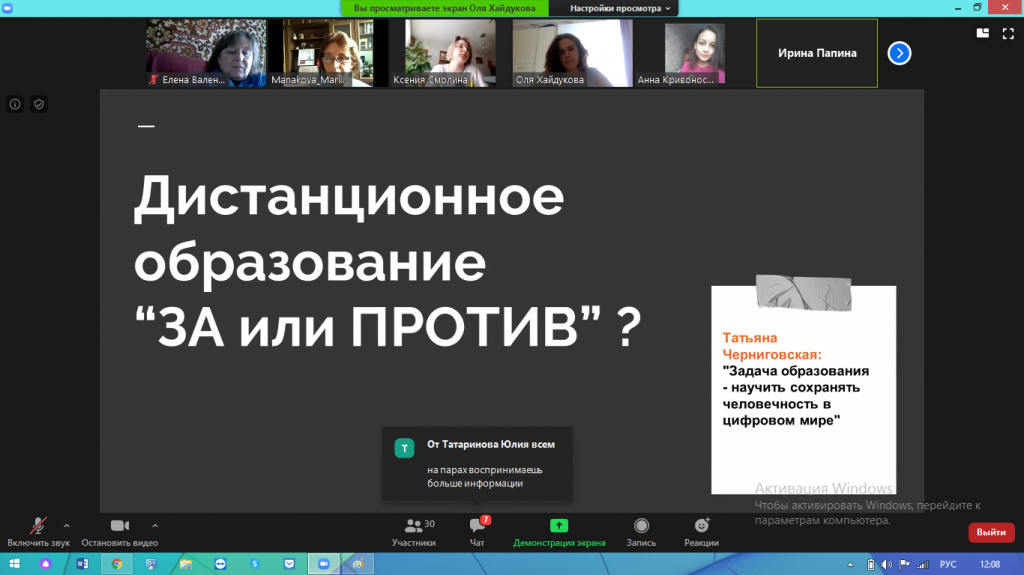Image resolution: width=1024 pixels, height=575 pixels.
Task: Open the Реакции reactions menu
Action: click(x=701, y=531)
